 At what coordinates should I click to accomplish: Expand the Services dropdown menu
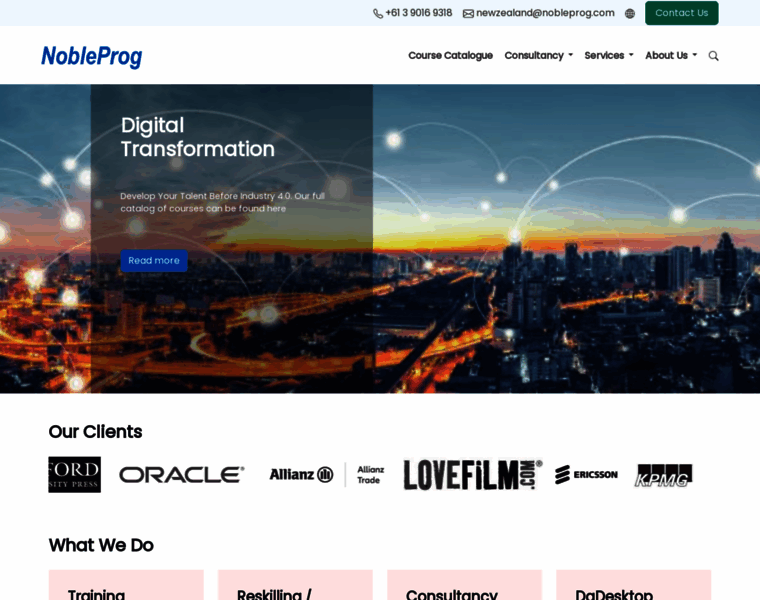[x=609, y=56]
